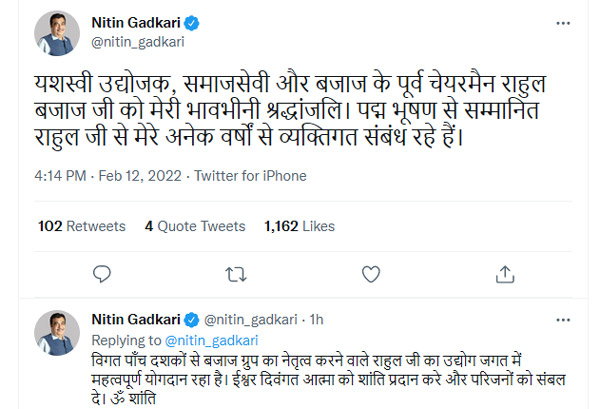
Task: Open the large profile photo at top
Action: click(58, 33)
